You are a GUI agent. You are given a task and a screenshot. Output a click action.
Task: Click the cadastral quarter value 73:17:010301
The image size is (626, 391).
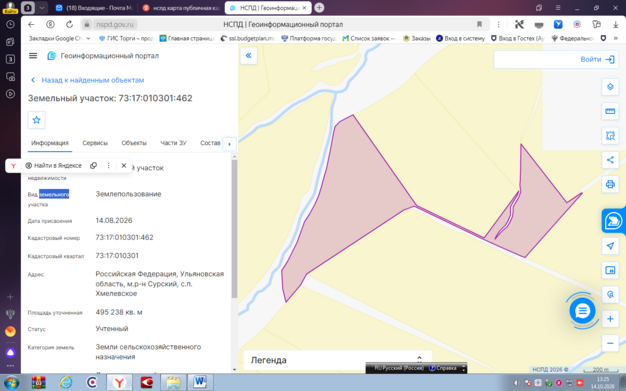(x=117, y=255)
